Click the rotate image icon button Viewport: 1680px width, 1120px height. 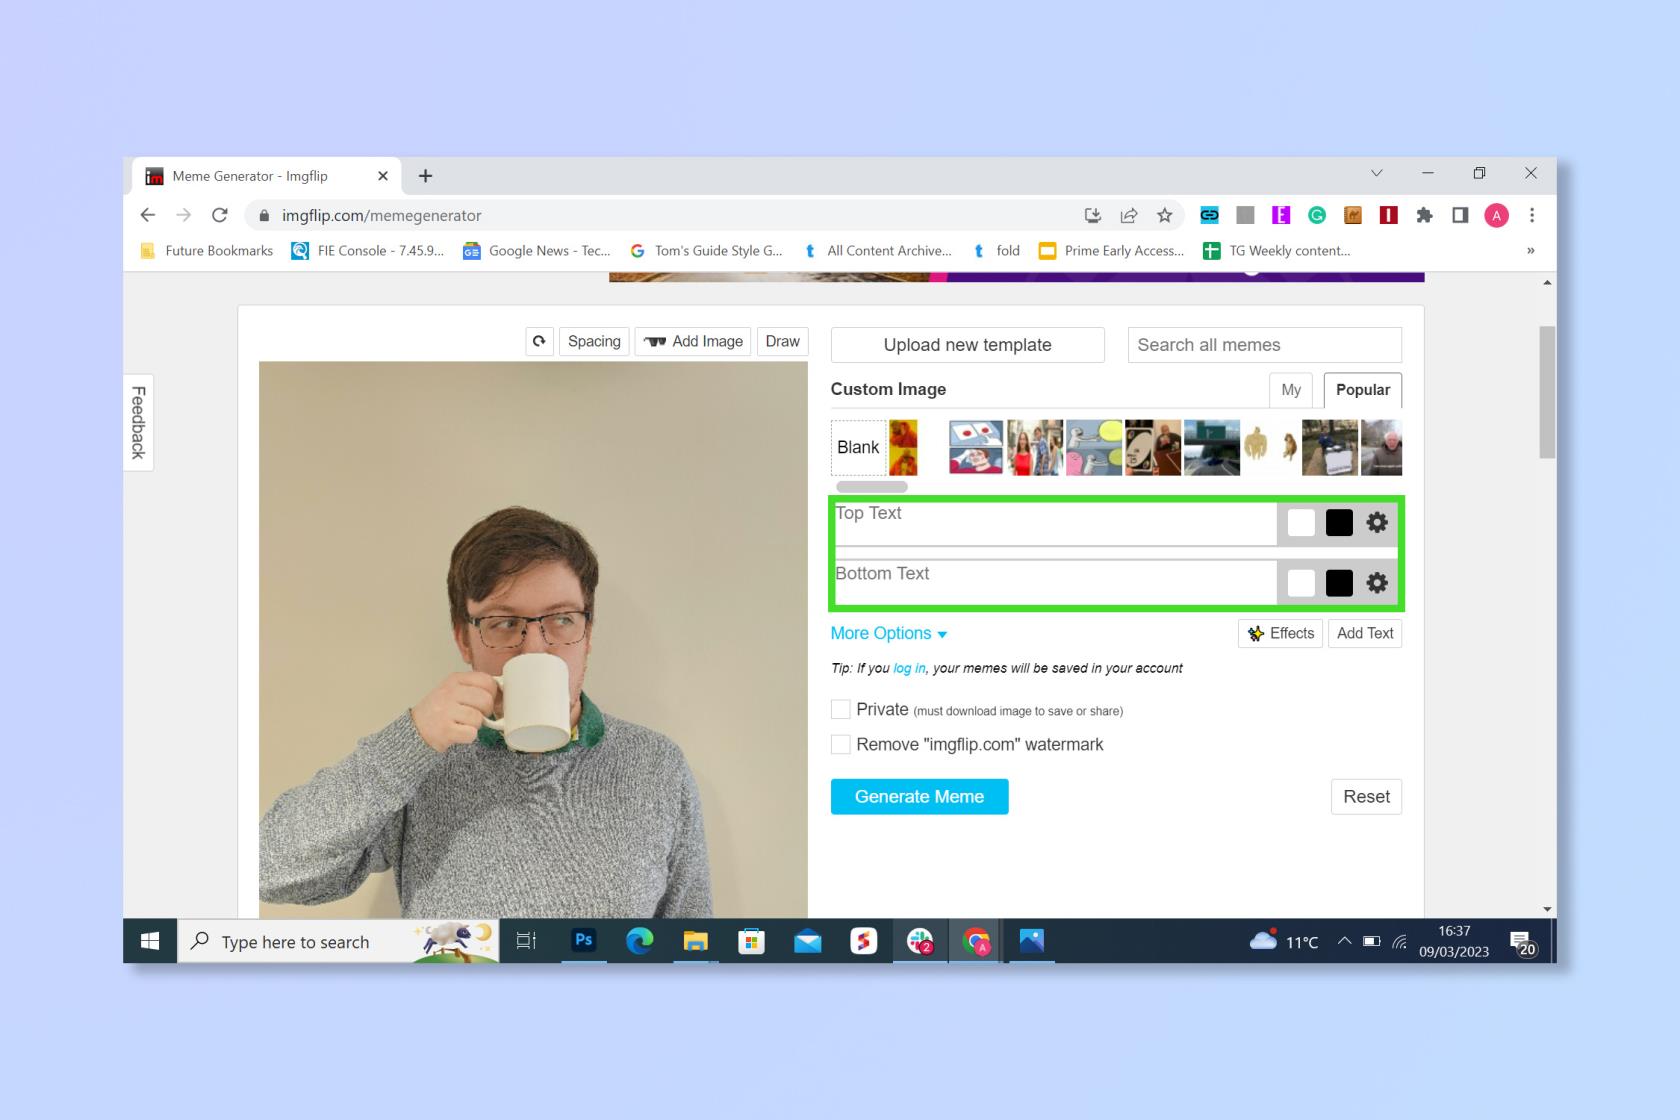[539, 341]
